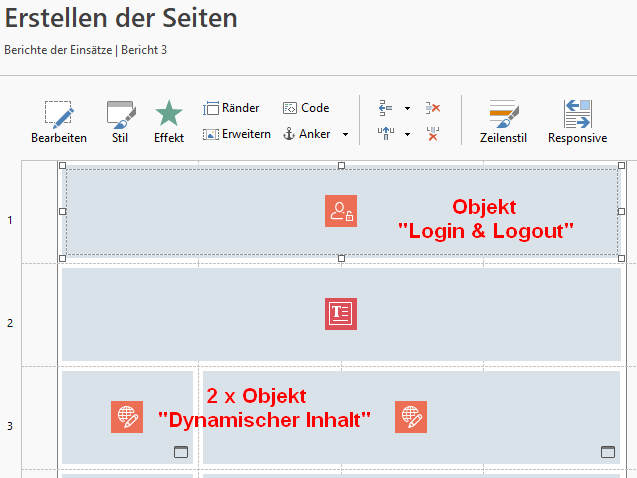Select the text object in row 2

[x=341, y=314]
